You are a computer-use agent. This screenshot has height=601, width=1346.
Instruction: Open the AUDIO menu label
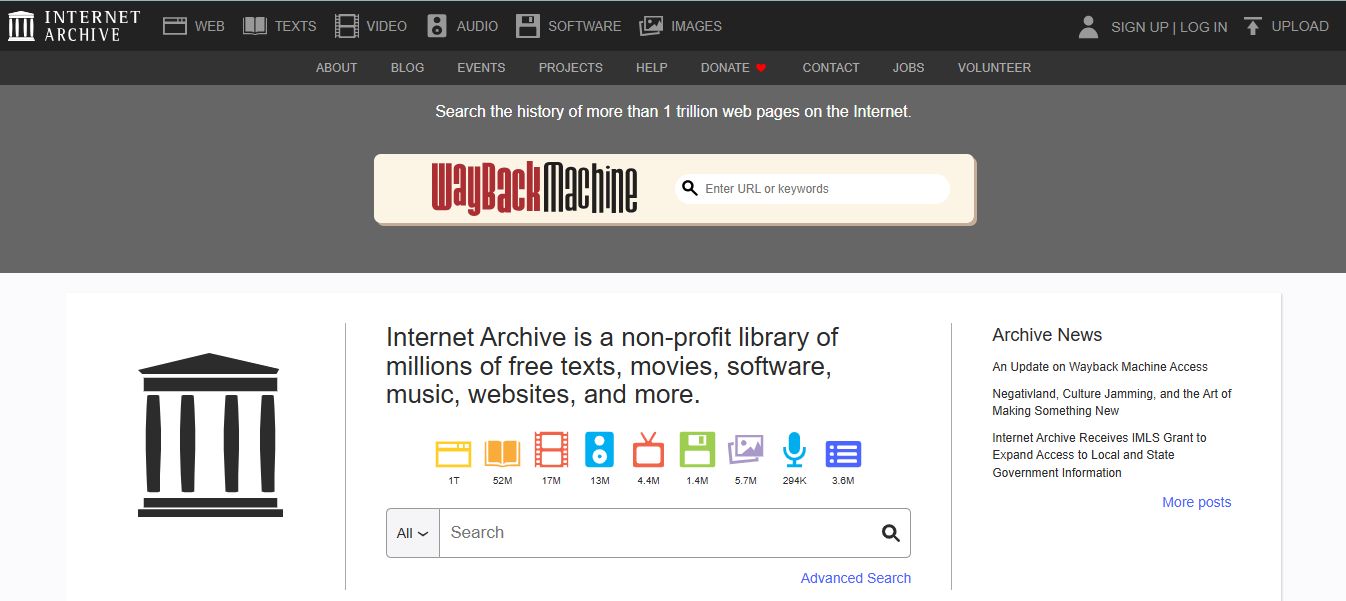(477, 27)
